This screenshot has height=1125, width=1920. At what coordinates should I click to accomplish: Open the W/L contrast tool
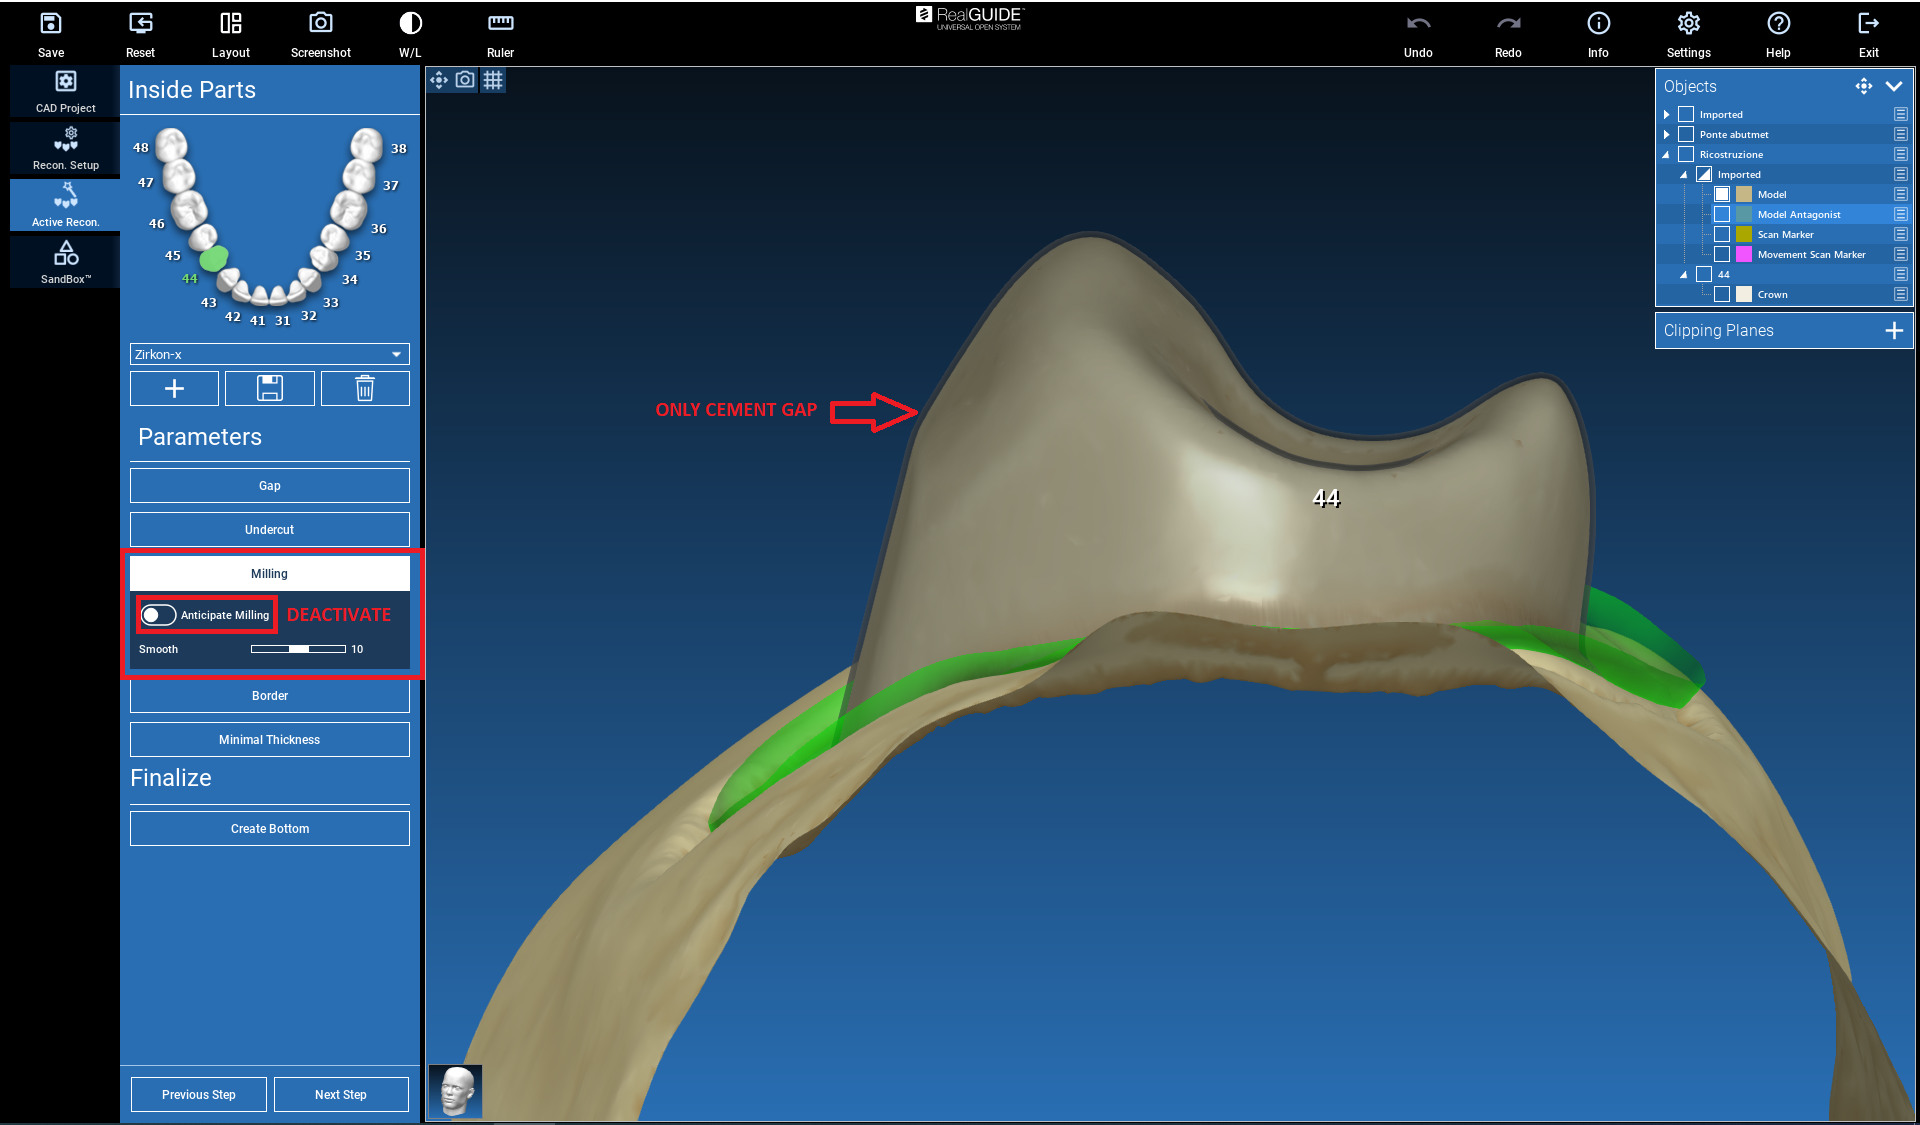point(410,24)
